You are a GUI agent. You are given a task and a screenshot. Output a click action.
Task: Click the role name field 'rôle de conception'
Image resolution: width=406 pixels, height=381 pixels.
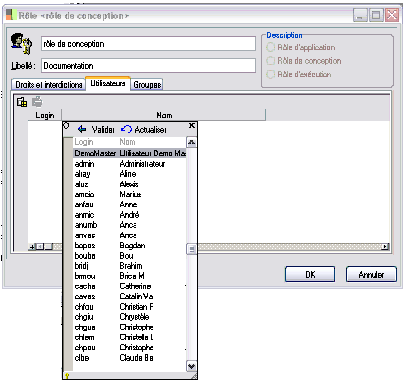(148, 44)
